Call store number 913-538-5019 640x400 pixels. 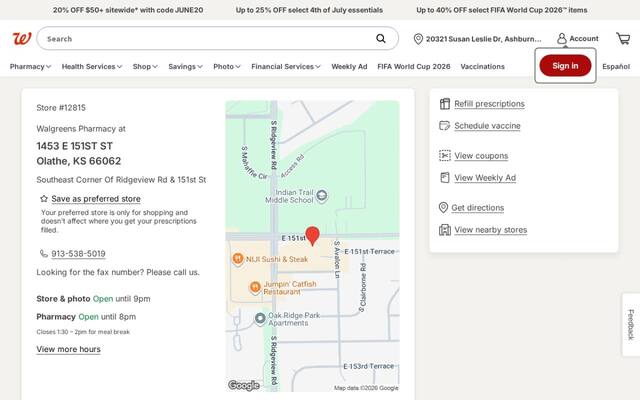78,253
